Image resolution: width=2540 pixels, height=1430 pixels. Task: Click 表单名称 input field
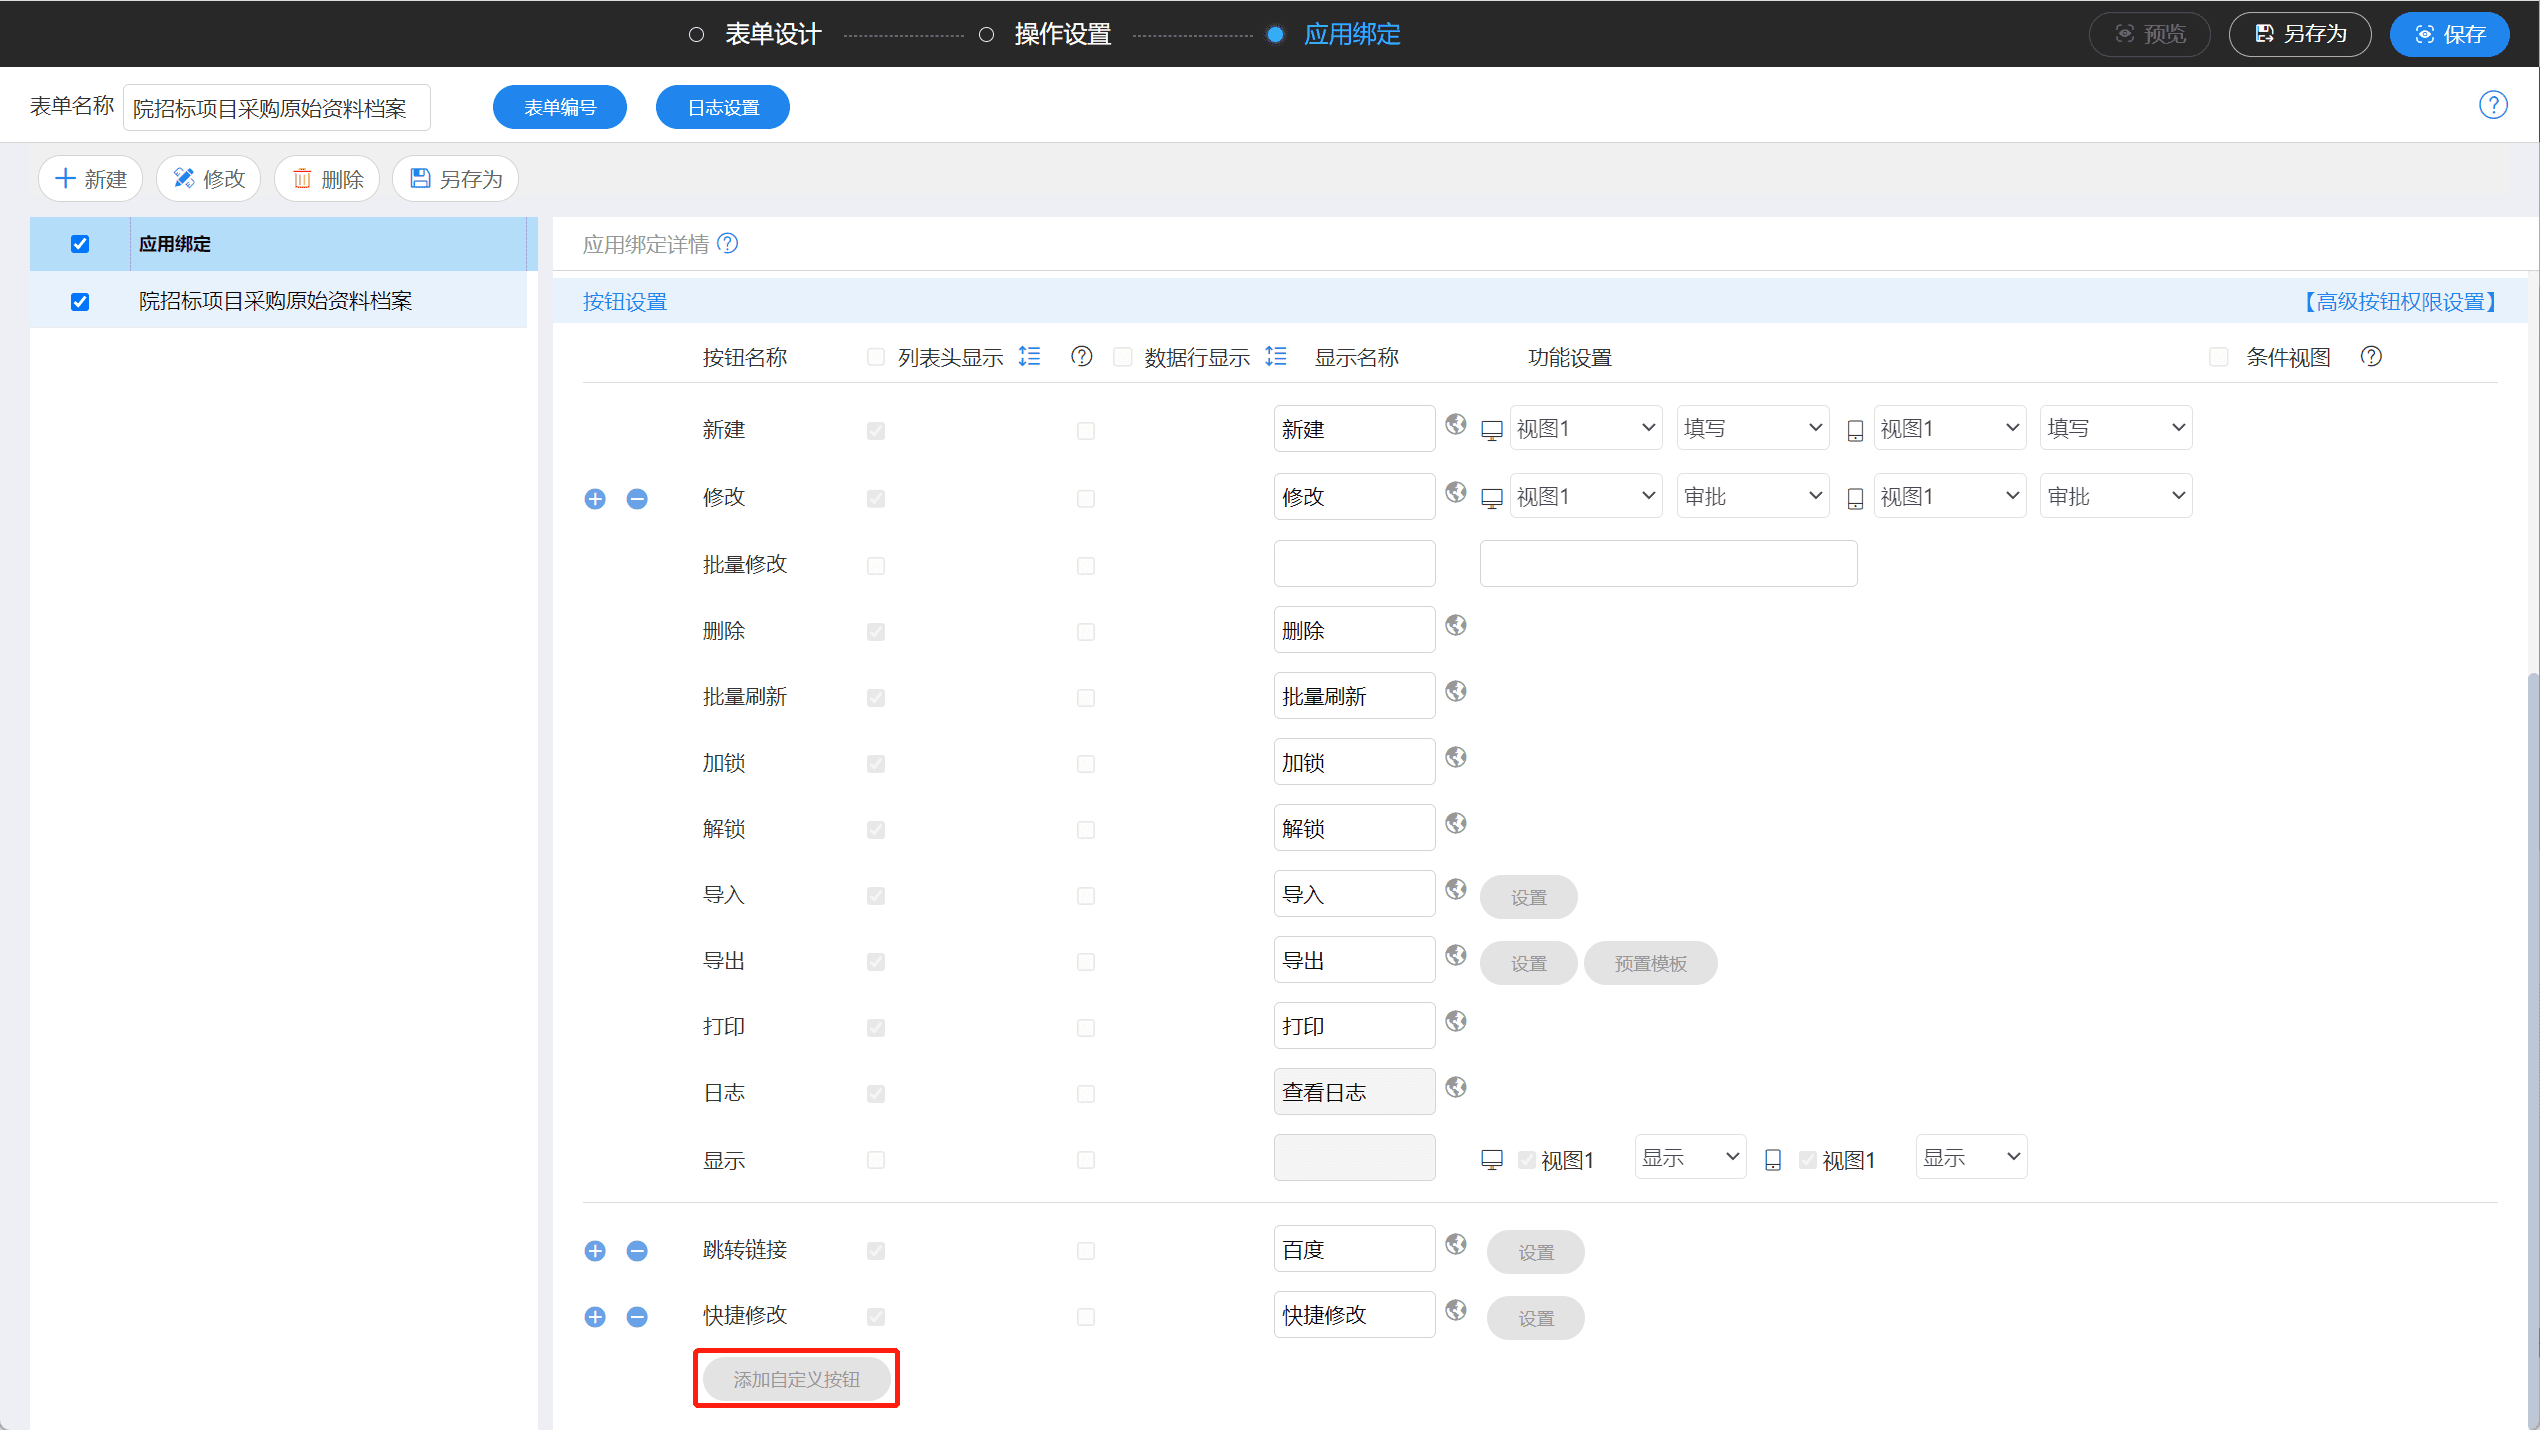pyautogui.click(x=277, y=108)
